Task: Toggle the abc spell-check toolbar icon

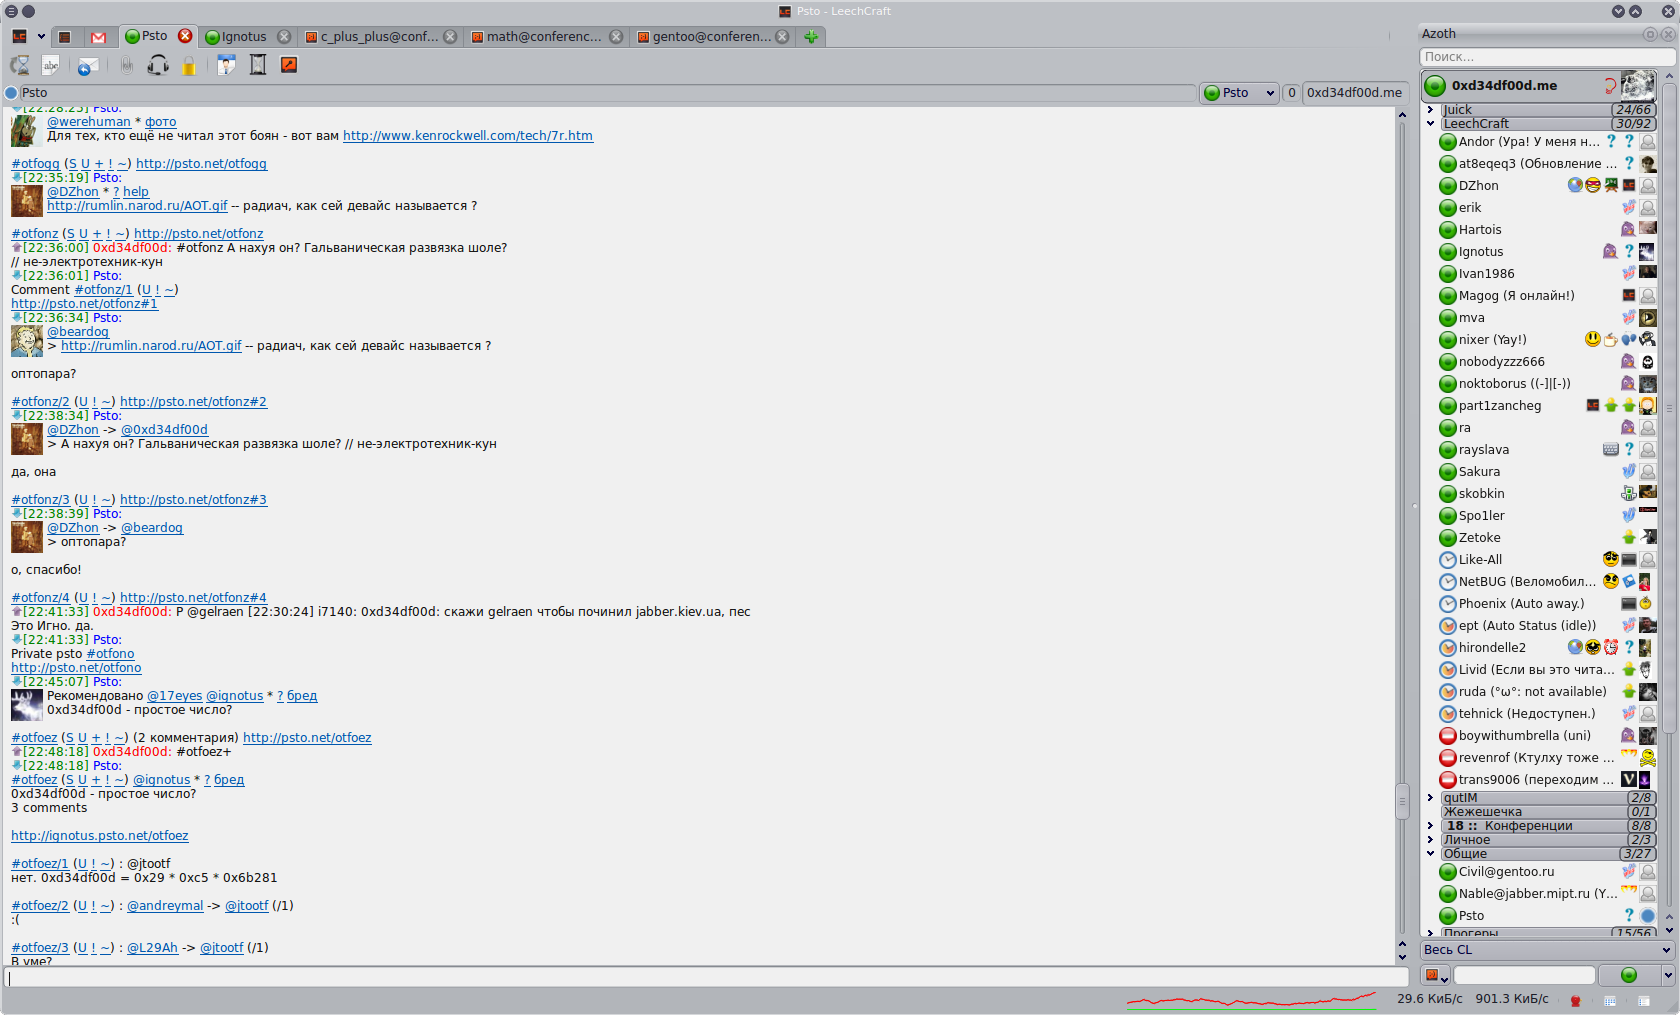Action: (x=50, y=65)
